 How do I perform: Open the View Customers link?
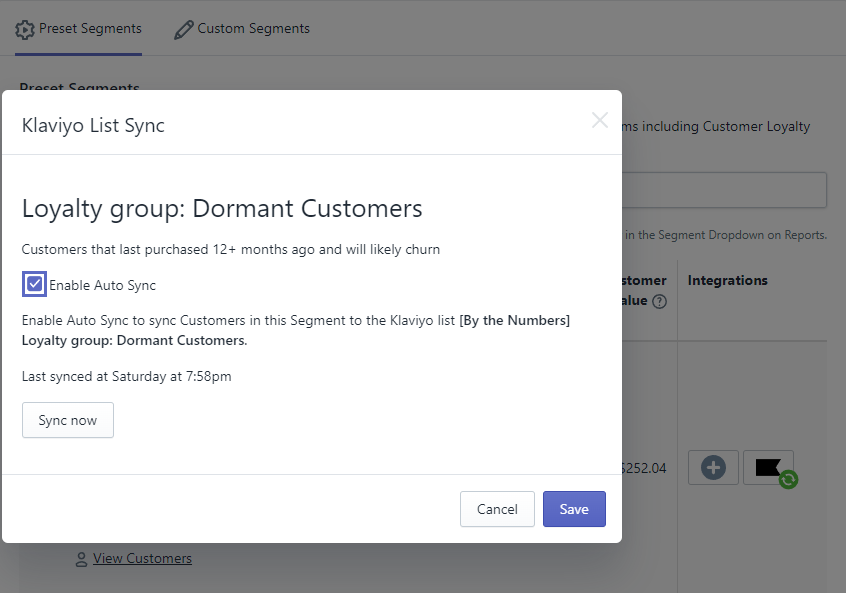click(x=142, y=558)
